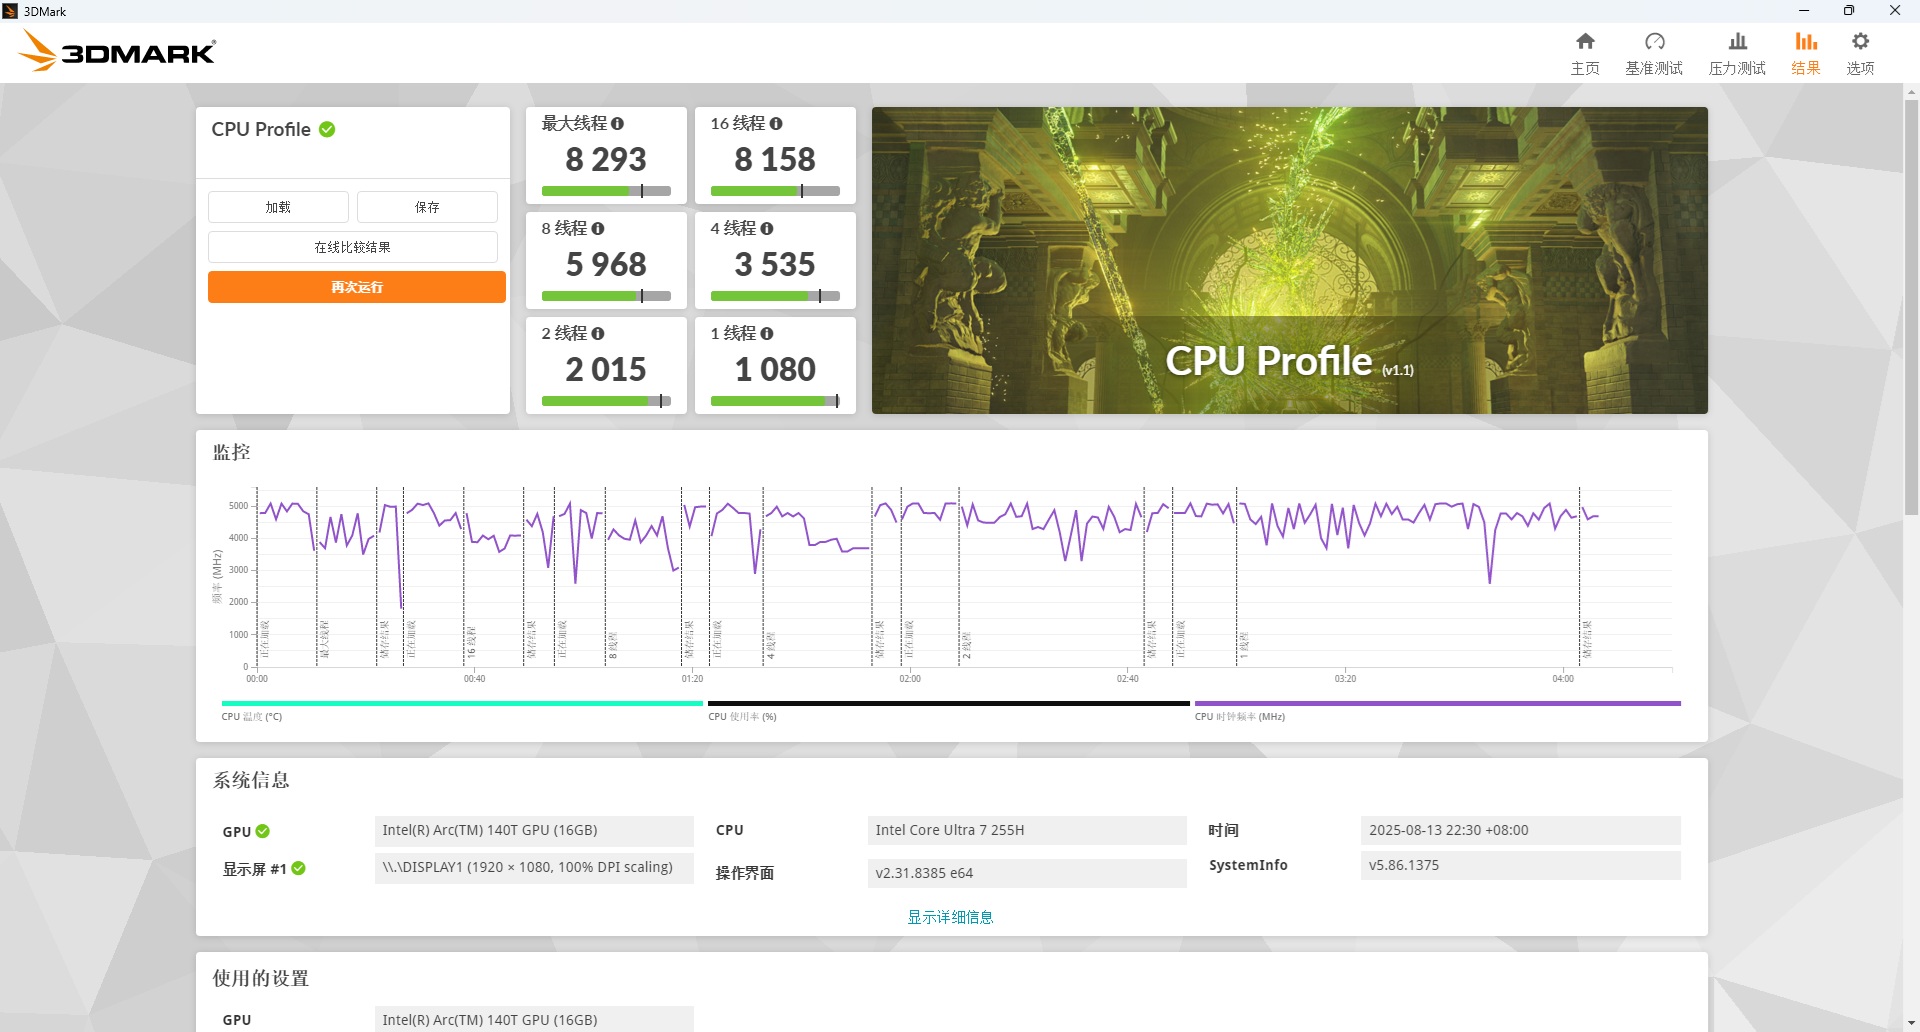Click info icon next to 最大线程
This screenshot has height=1032, width=1920.
point(617,123)
